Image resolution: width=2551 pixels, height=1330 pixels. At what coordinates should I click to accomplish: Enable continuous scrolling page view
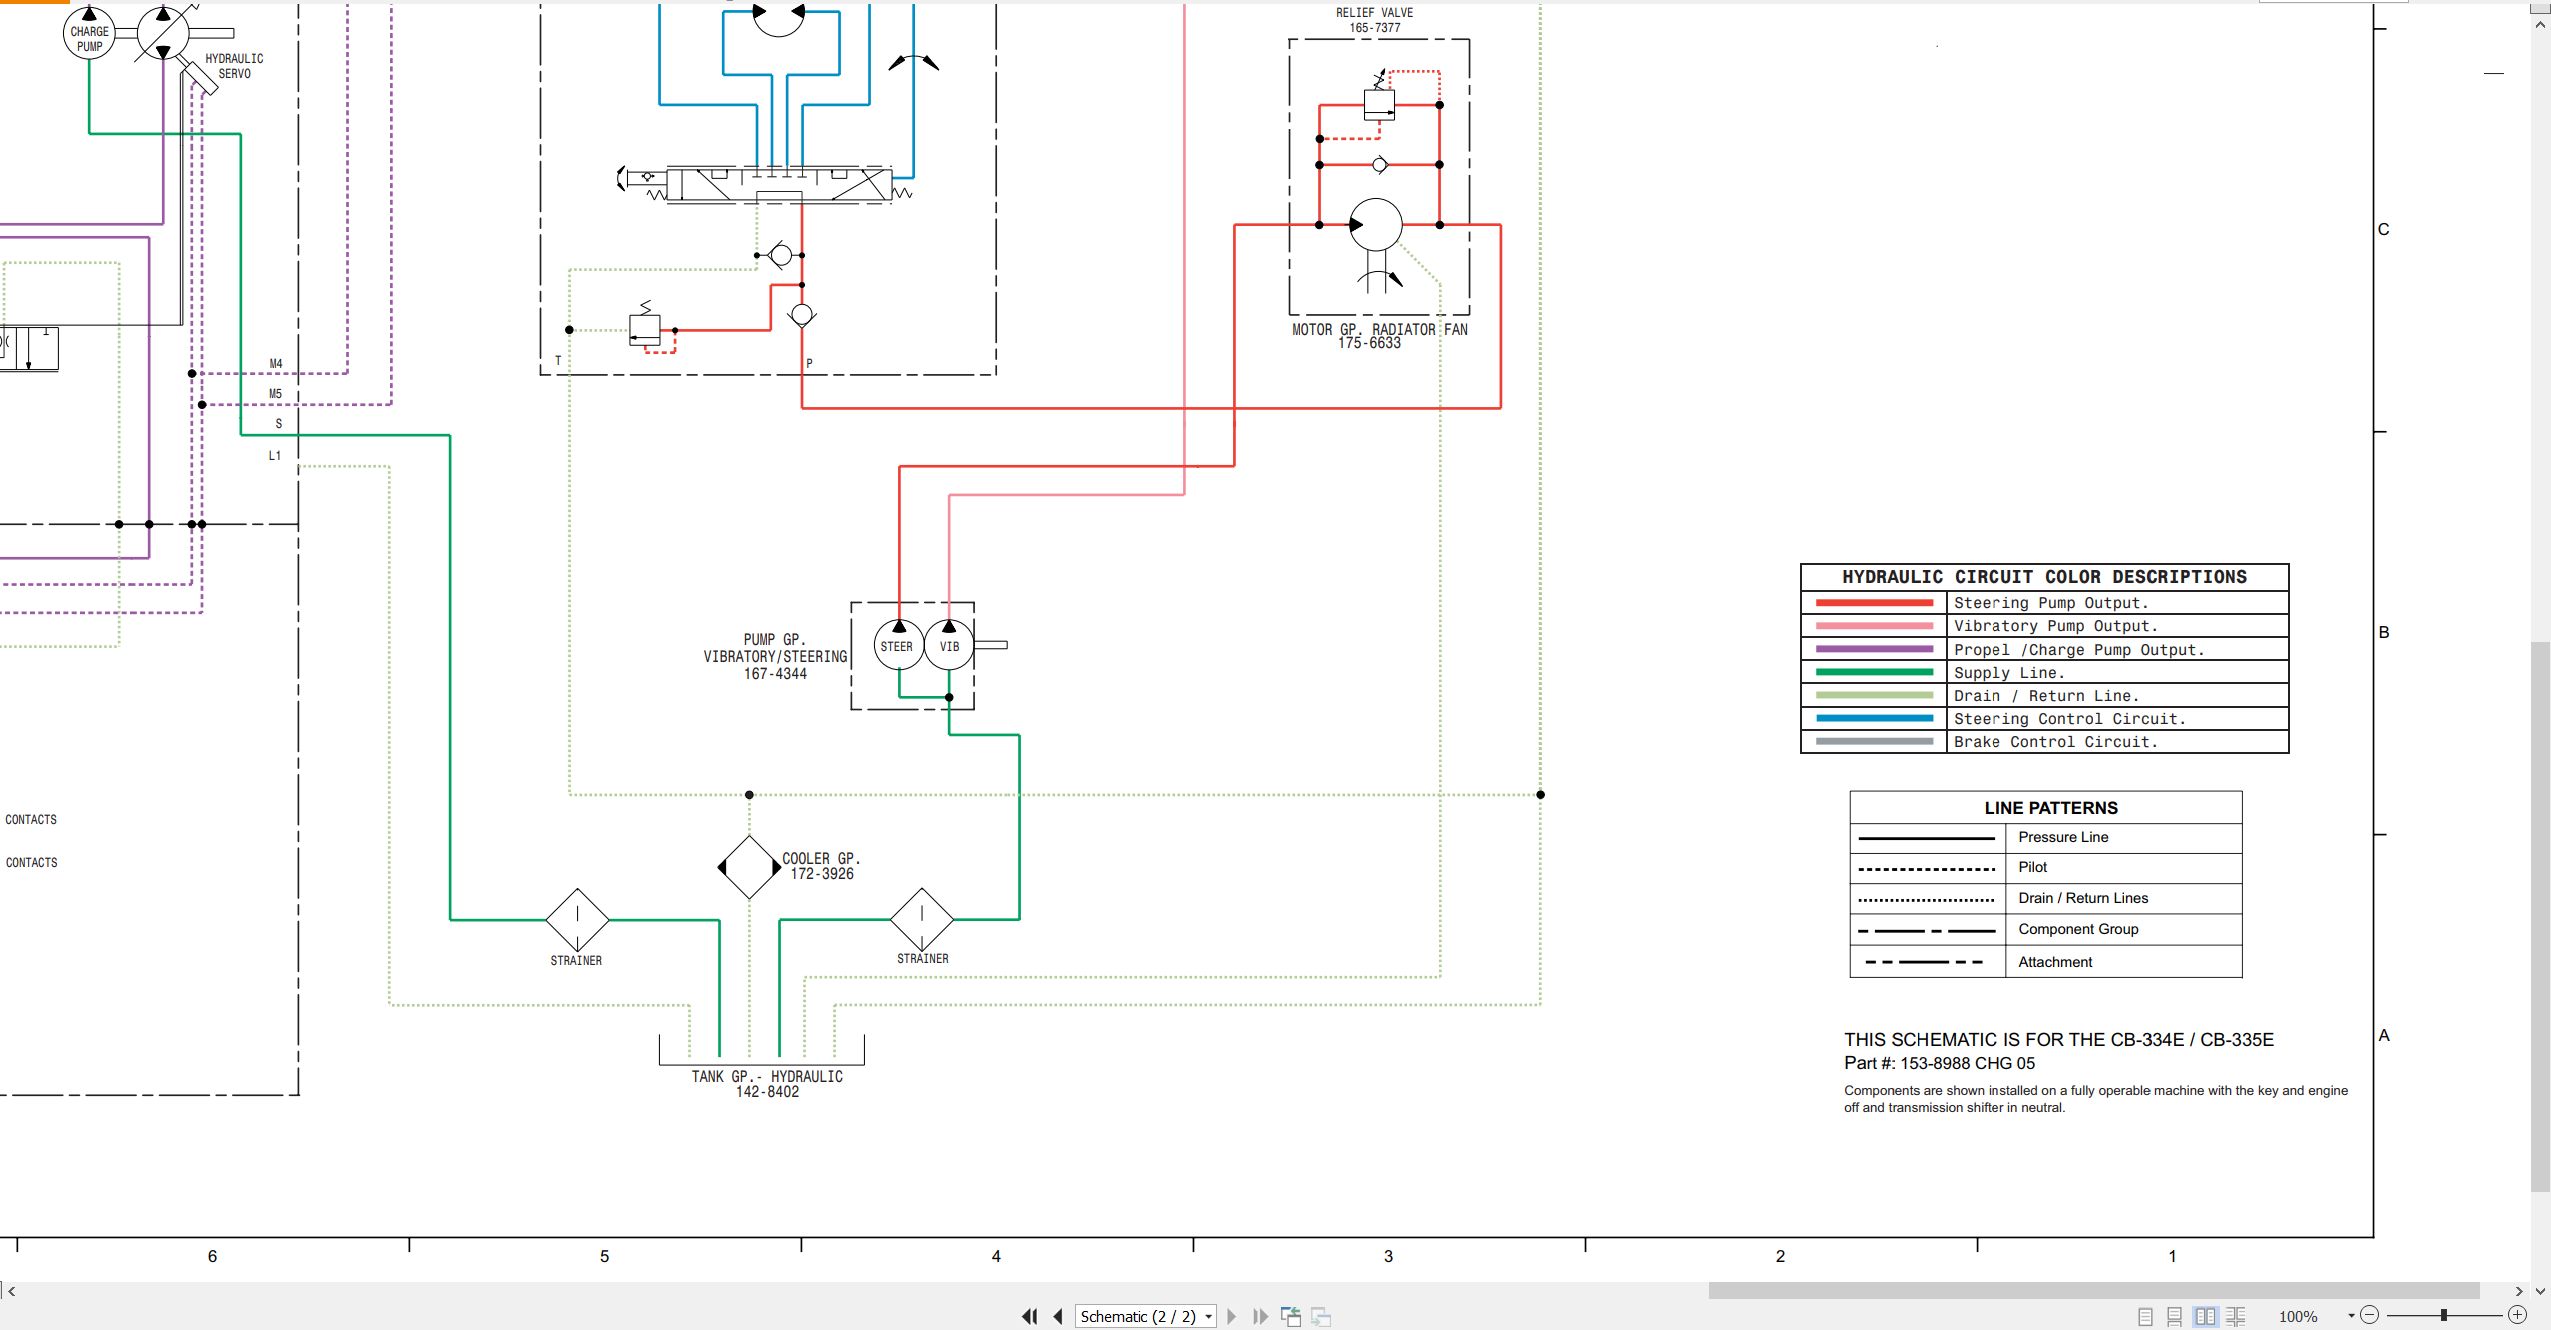(2174, 1316)
